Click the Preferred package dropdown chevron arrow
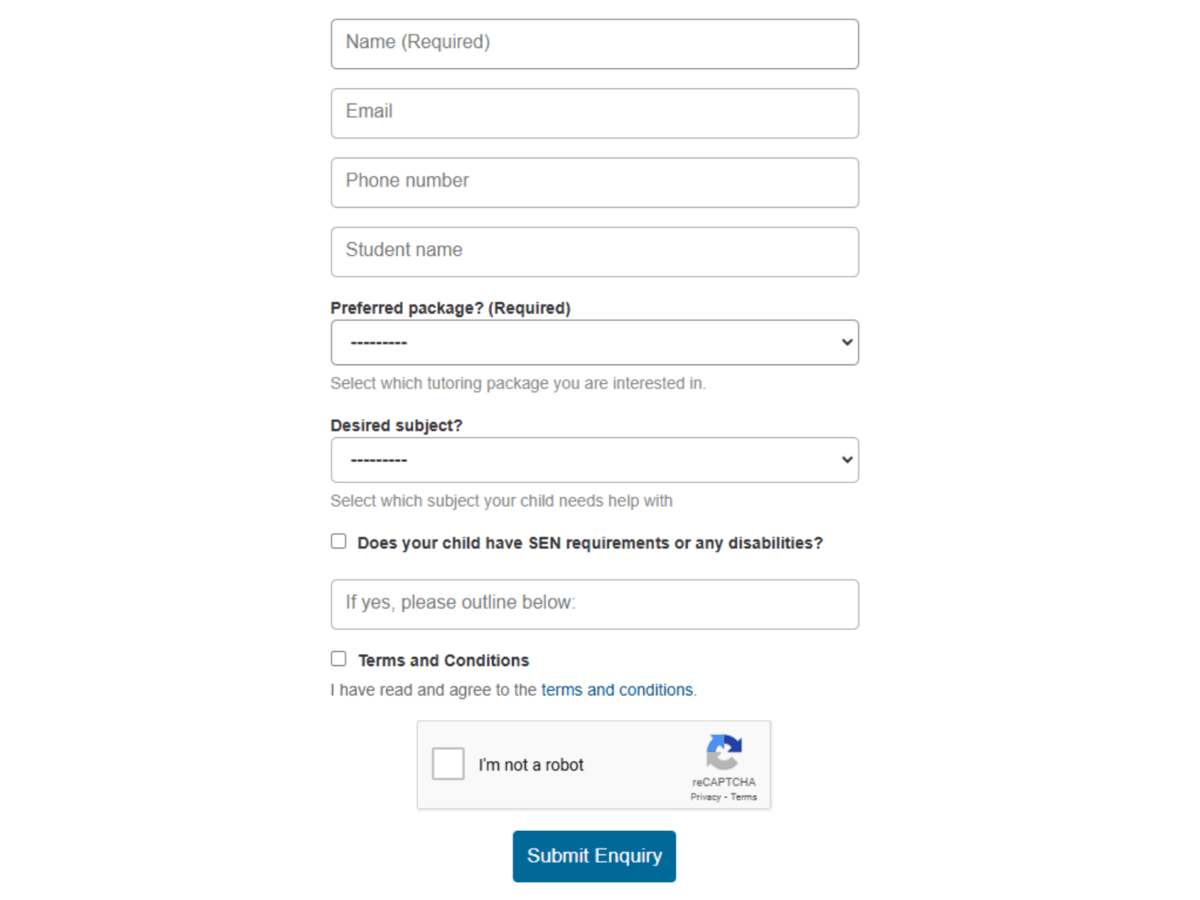The height and width of the screenshot is (900, 1200). pyautogui.click(x=847, y=342)
